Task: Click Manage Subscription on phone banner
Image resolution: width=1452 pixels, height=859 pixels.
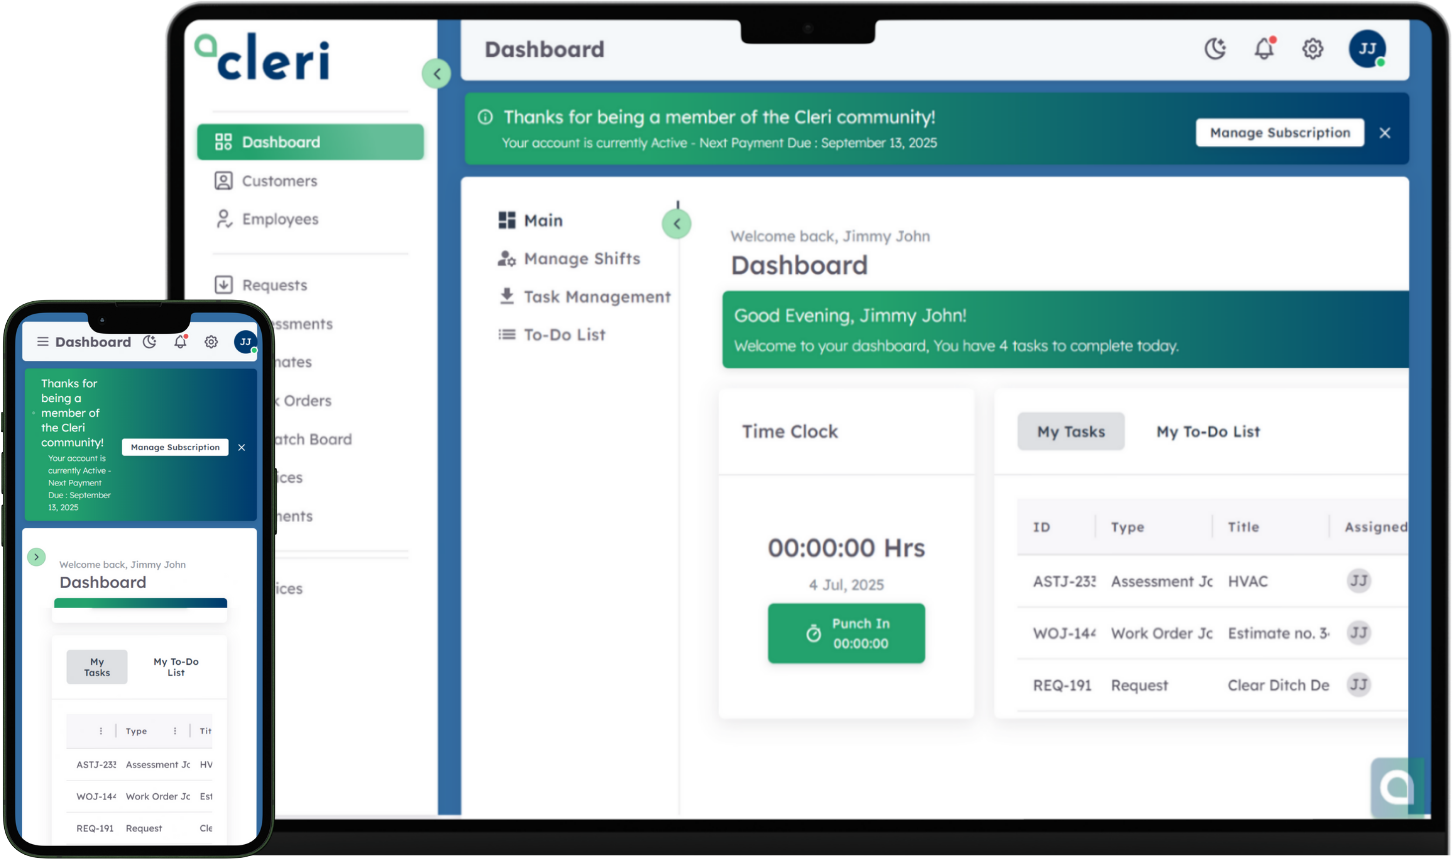Action: point(175,447)
